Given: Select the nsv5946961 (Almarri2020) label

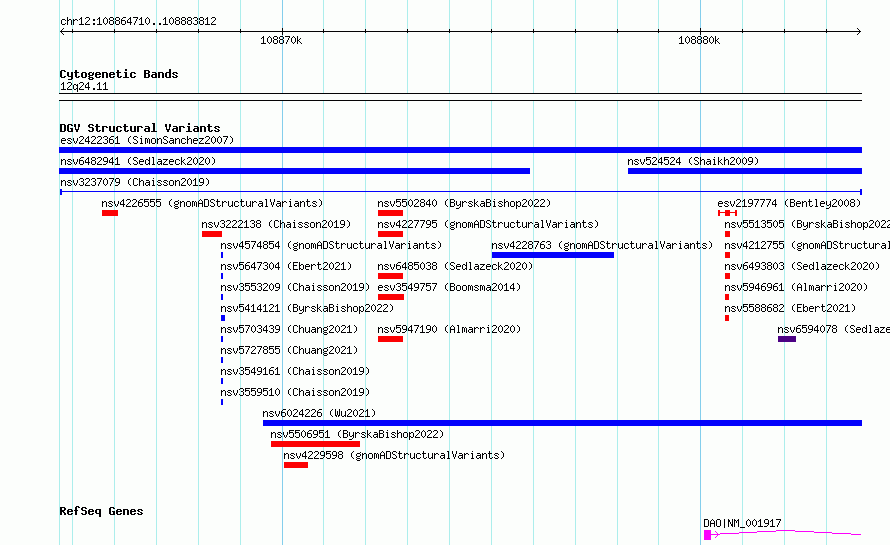Looking at the screenshot, I should pos(796,287).
